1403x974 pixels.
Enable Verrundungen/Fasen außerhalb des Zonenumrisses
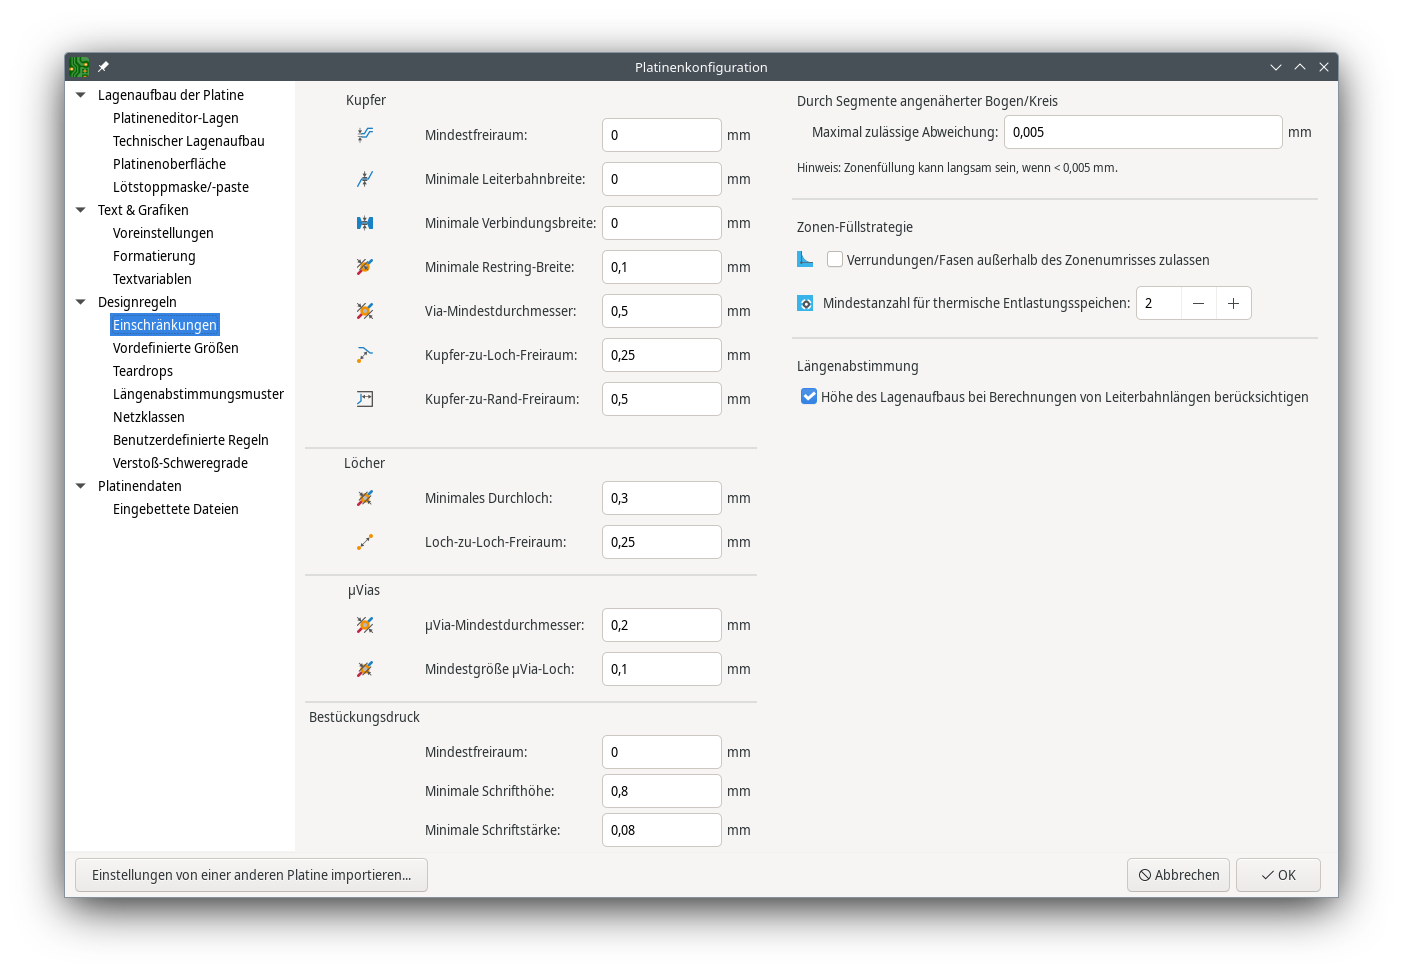(835, 260)
